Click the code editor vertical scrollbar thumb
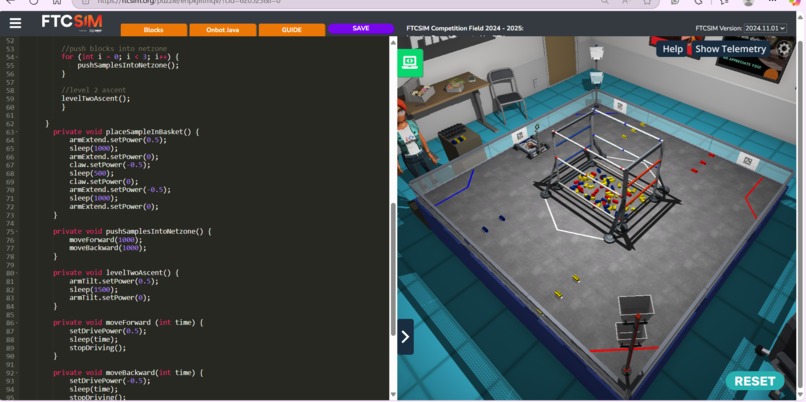 tap(393, 268)
